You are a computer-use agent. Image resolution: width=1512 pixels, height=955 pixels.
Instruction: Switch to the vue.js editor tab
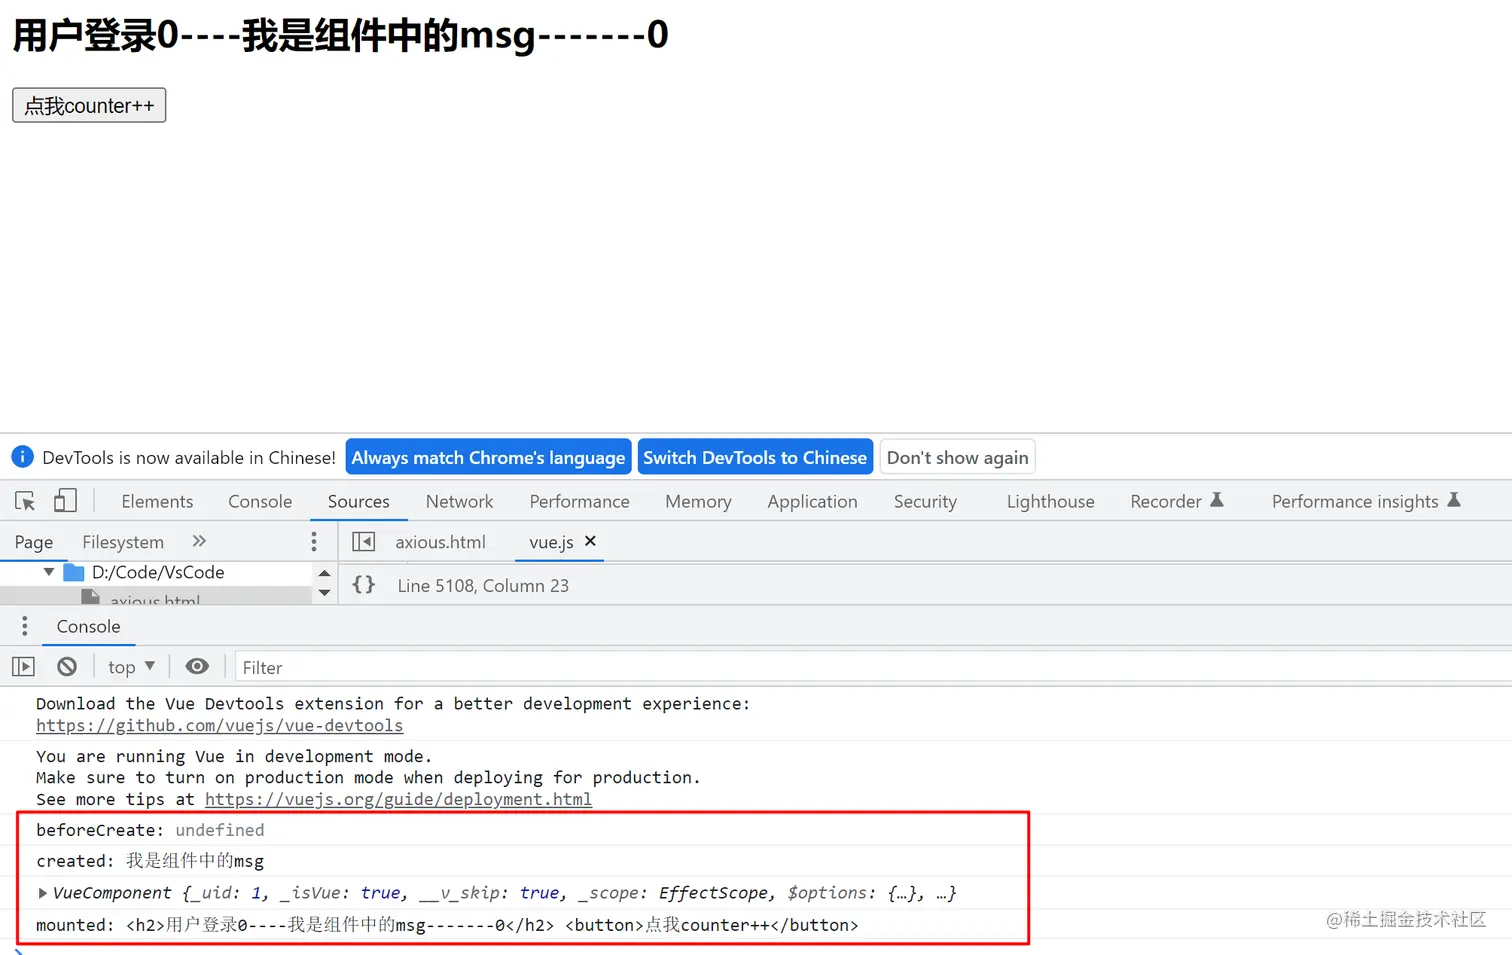551,542
